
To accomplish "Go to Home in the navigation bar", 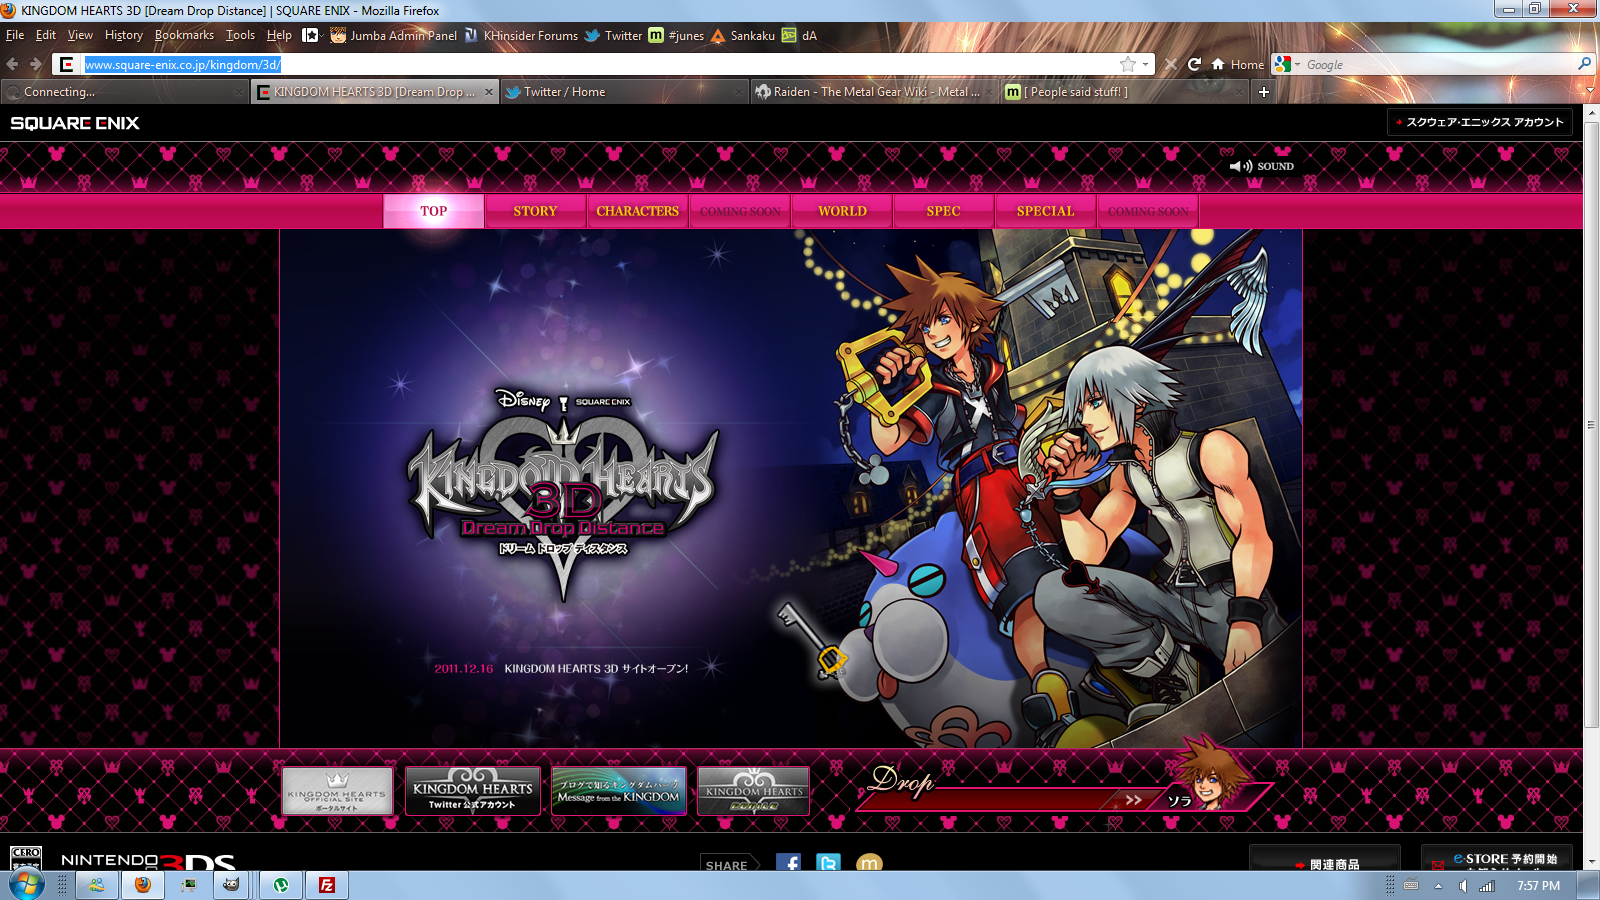I will click(1238, 64).
